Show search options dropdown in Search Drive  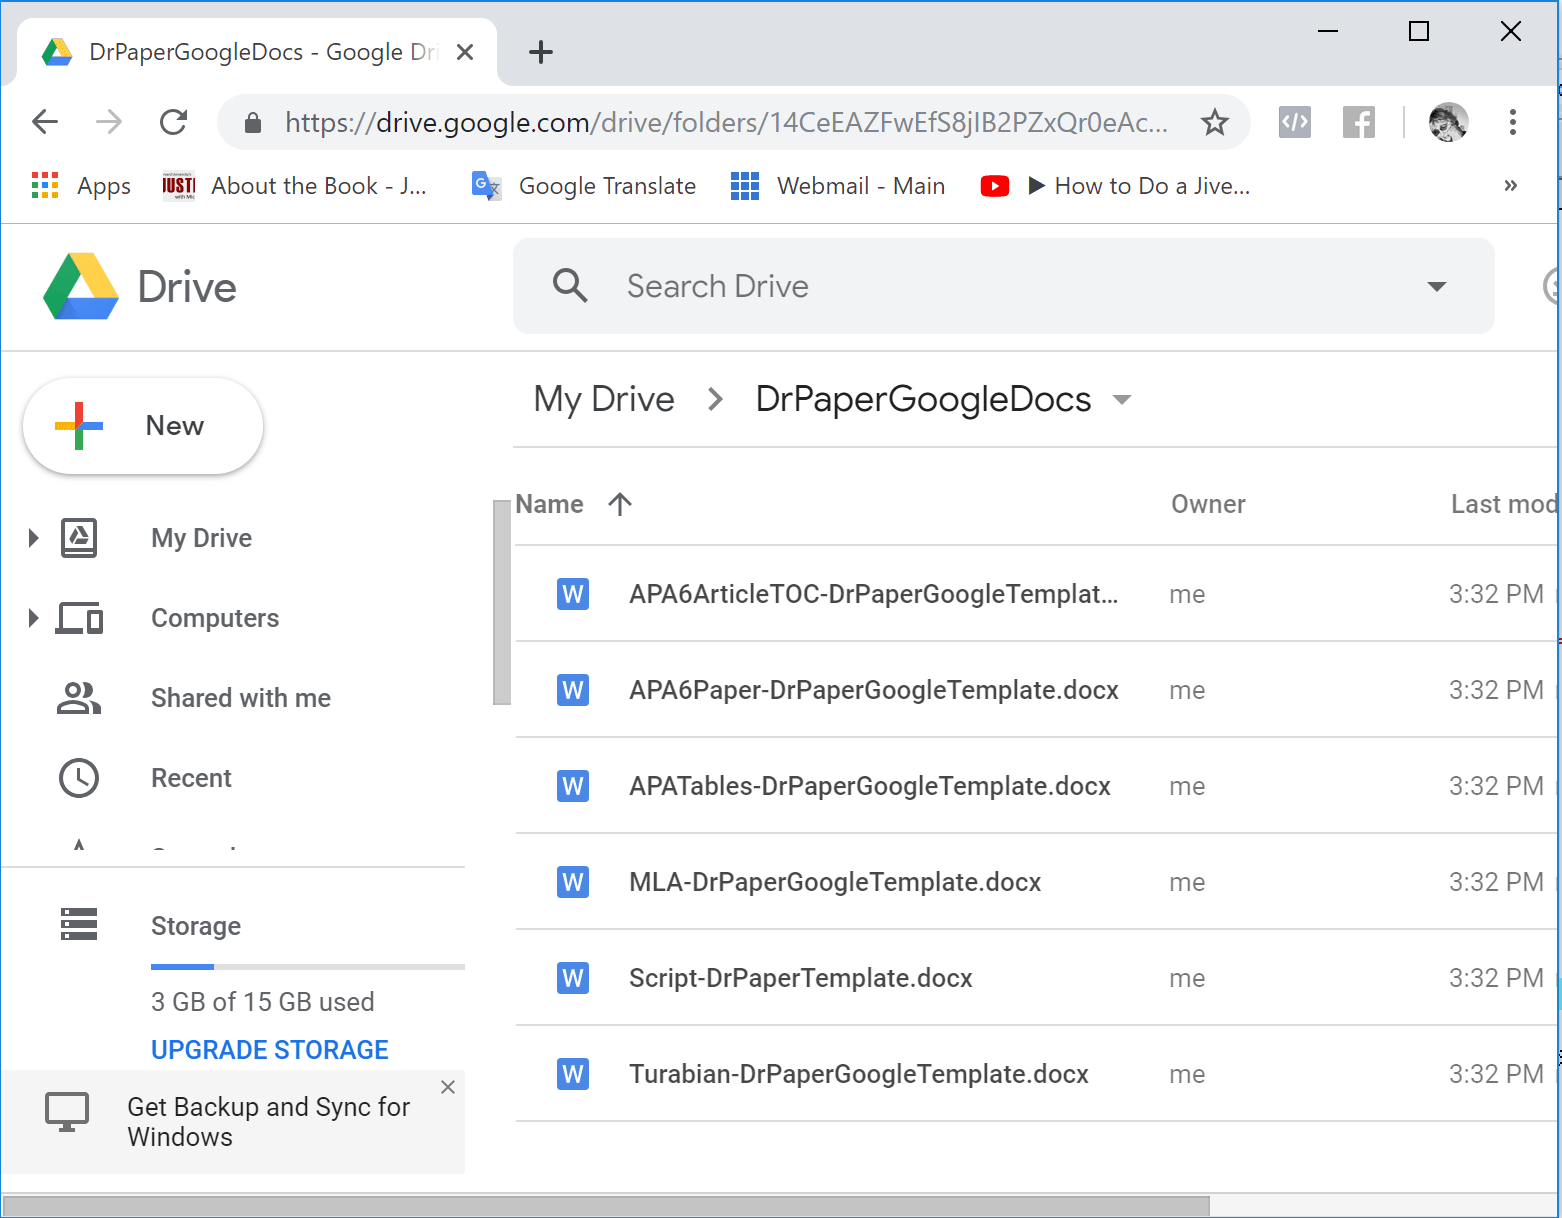1436,287
